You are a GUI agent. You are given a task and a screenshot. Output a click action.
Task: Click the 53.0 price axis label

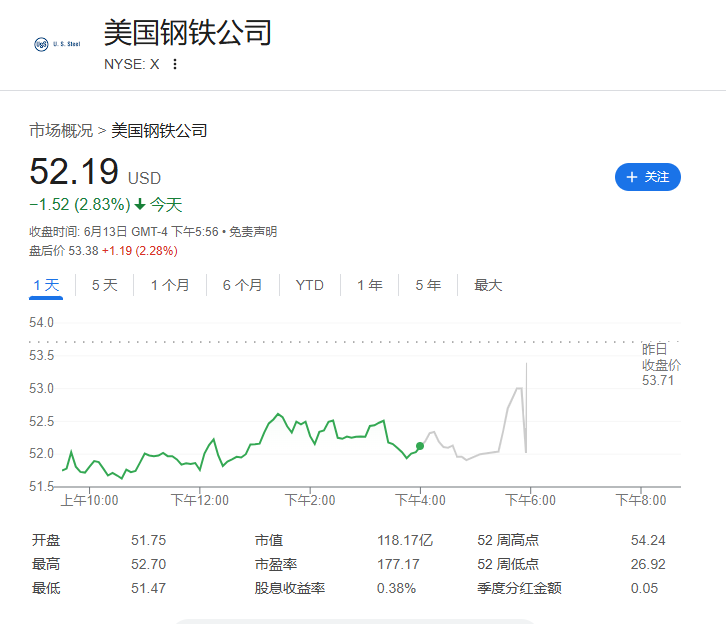41,388
